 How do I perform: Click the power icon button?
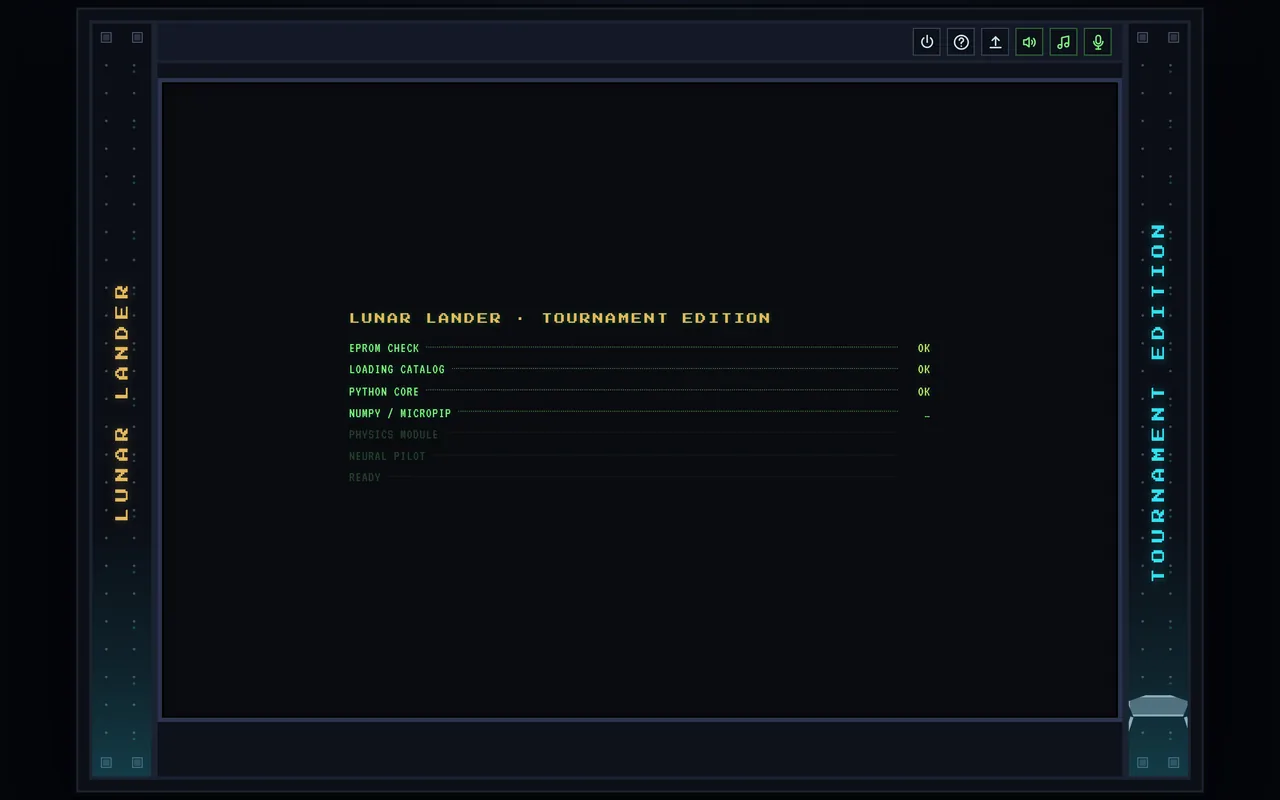pos(927,42)
